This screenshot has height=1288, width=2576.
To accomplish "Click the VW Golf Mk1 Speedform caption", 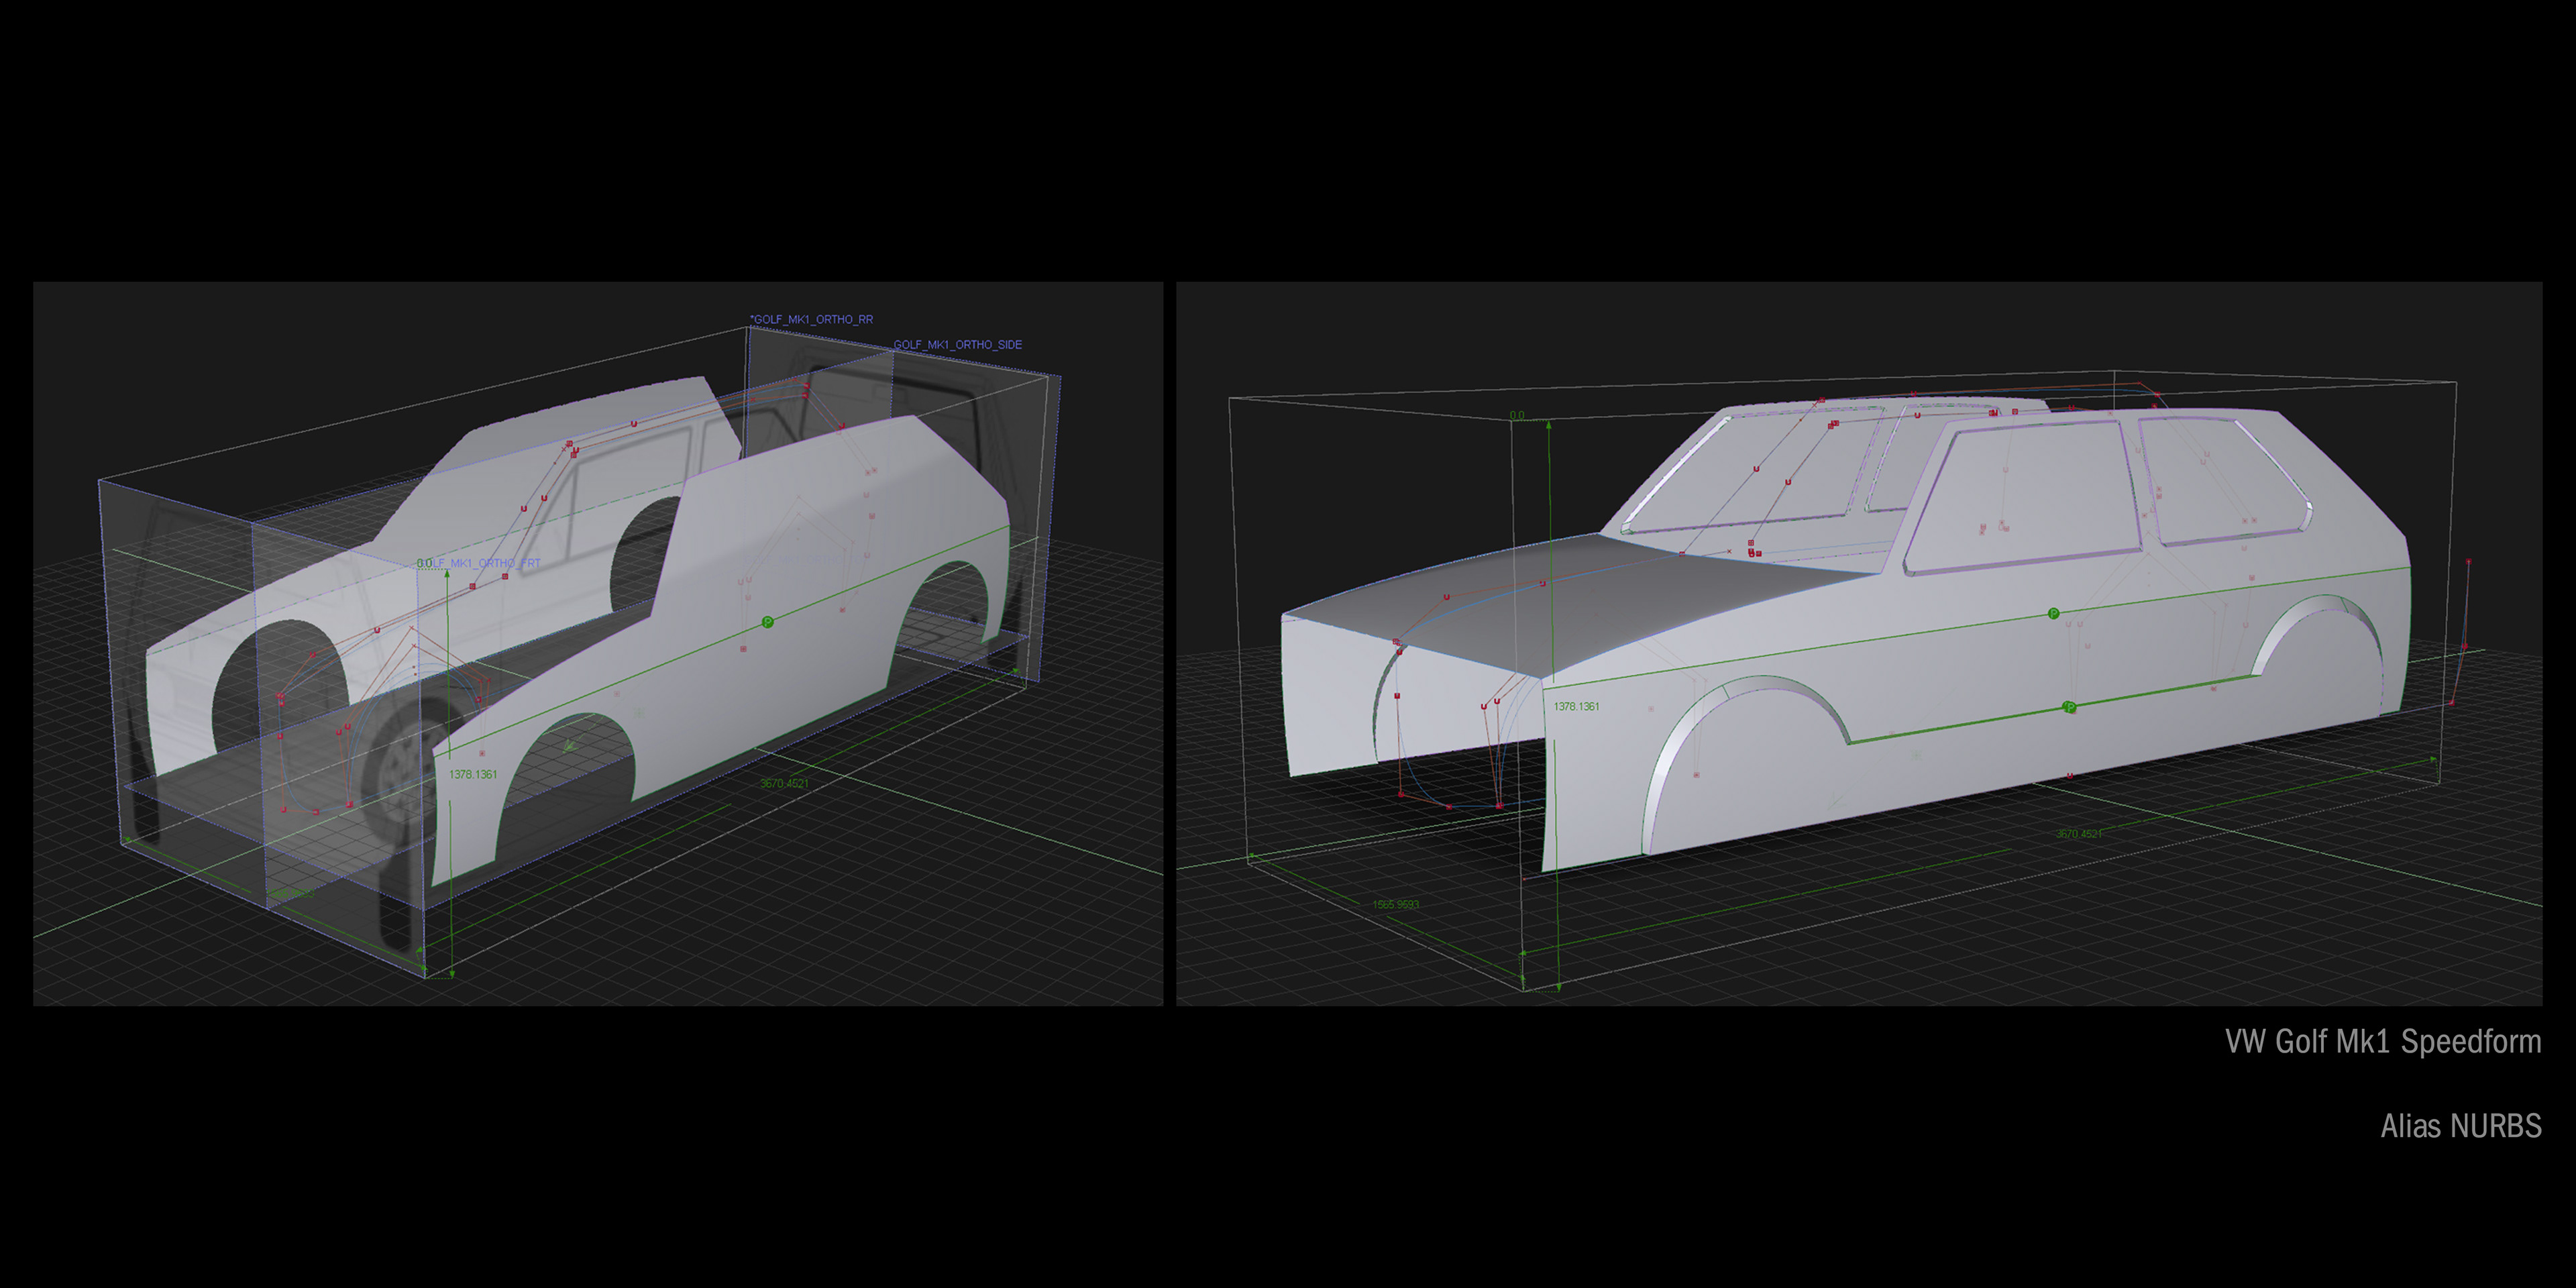I will pyautogui.click(x=2382, y=1042).
